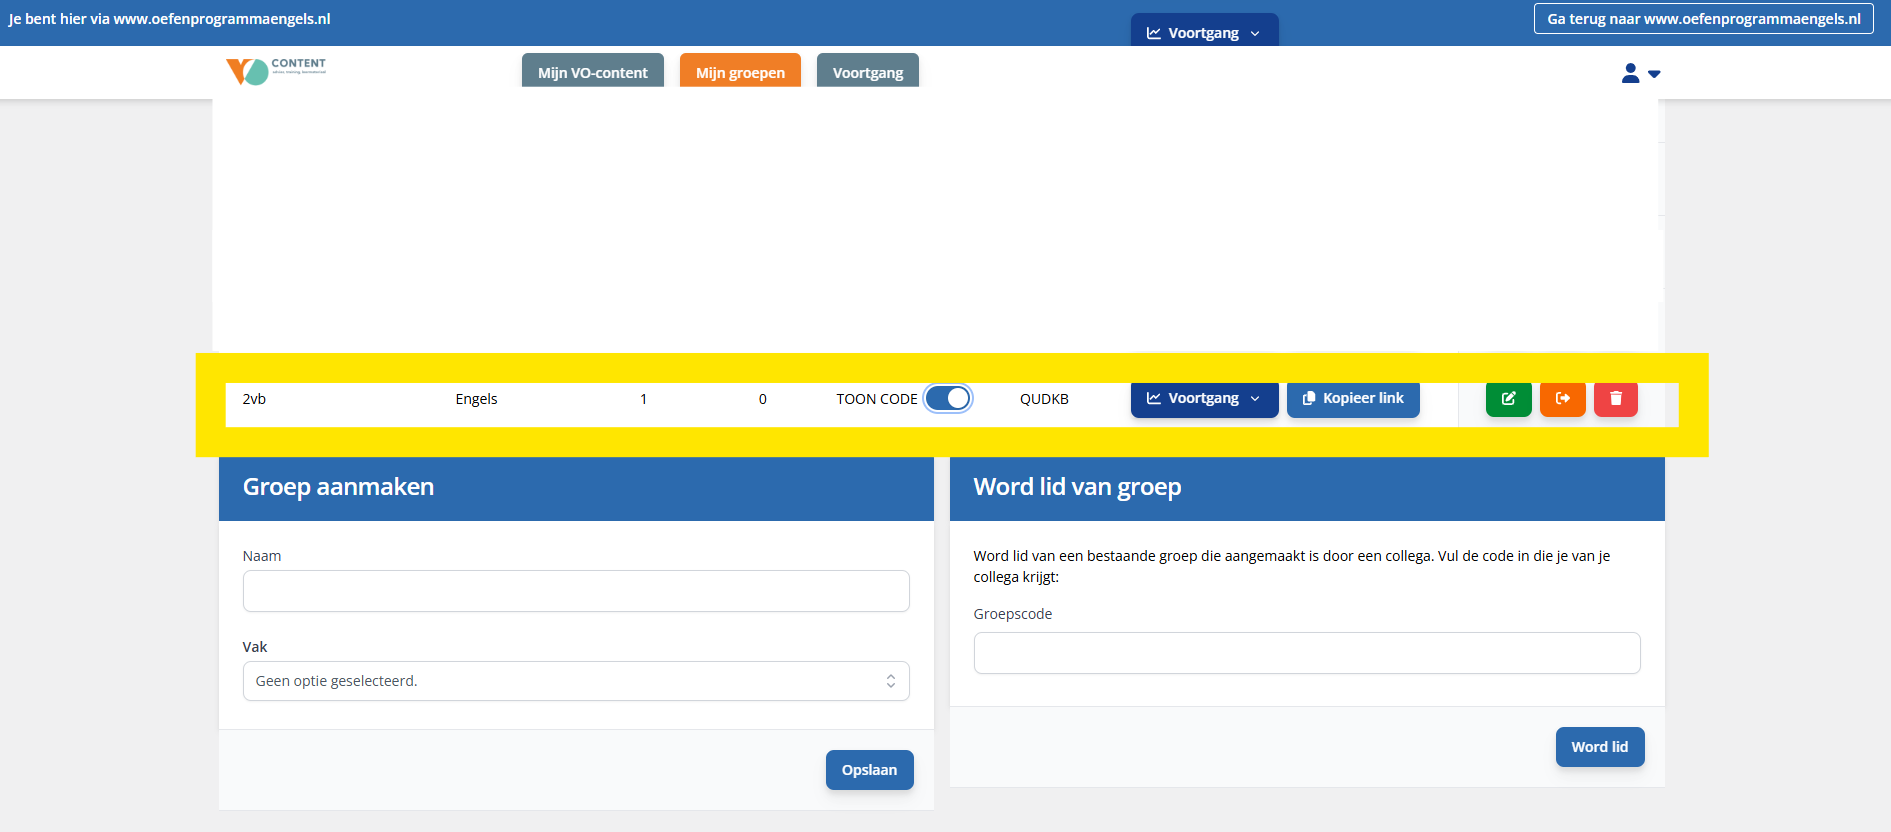Click the Kopieer link button
1891x832 pixels.
point(1353,399)
